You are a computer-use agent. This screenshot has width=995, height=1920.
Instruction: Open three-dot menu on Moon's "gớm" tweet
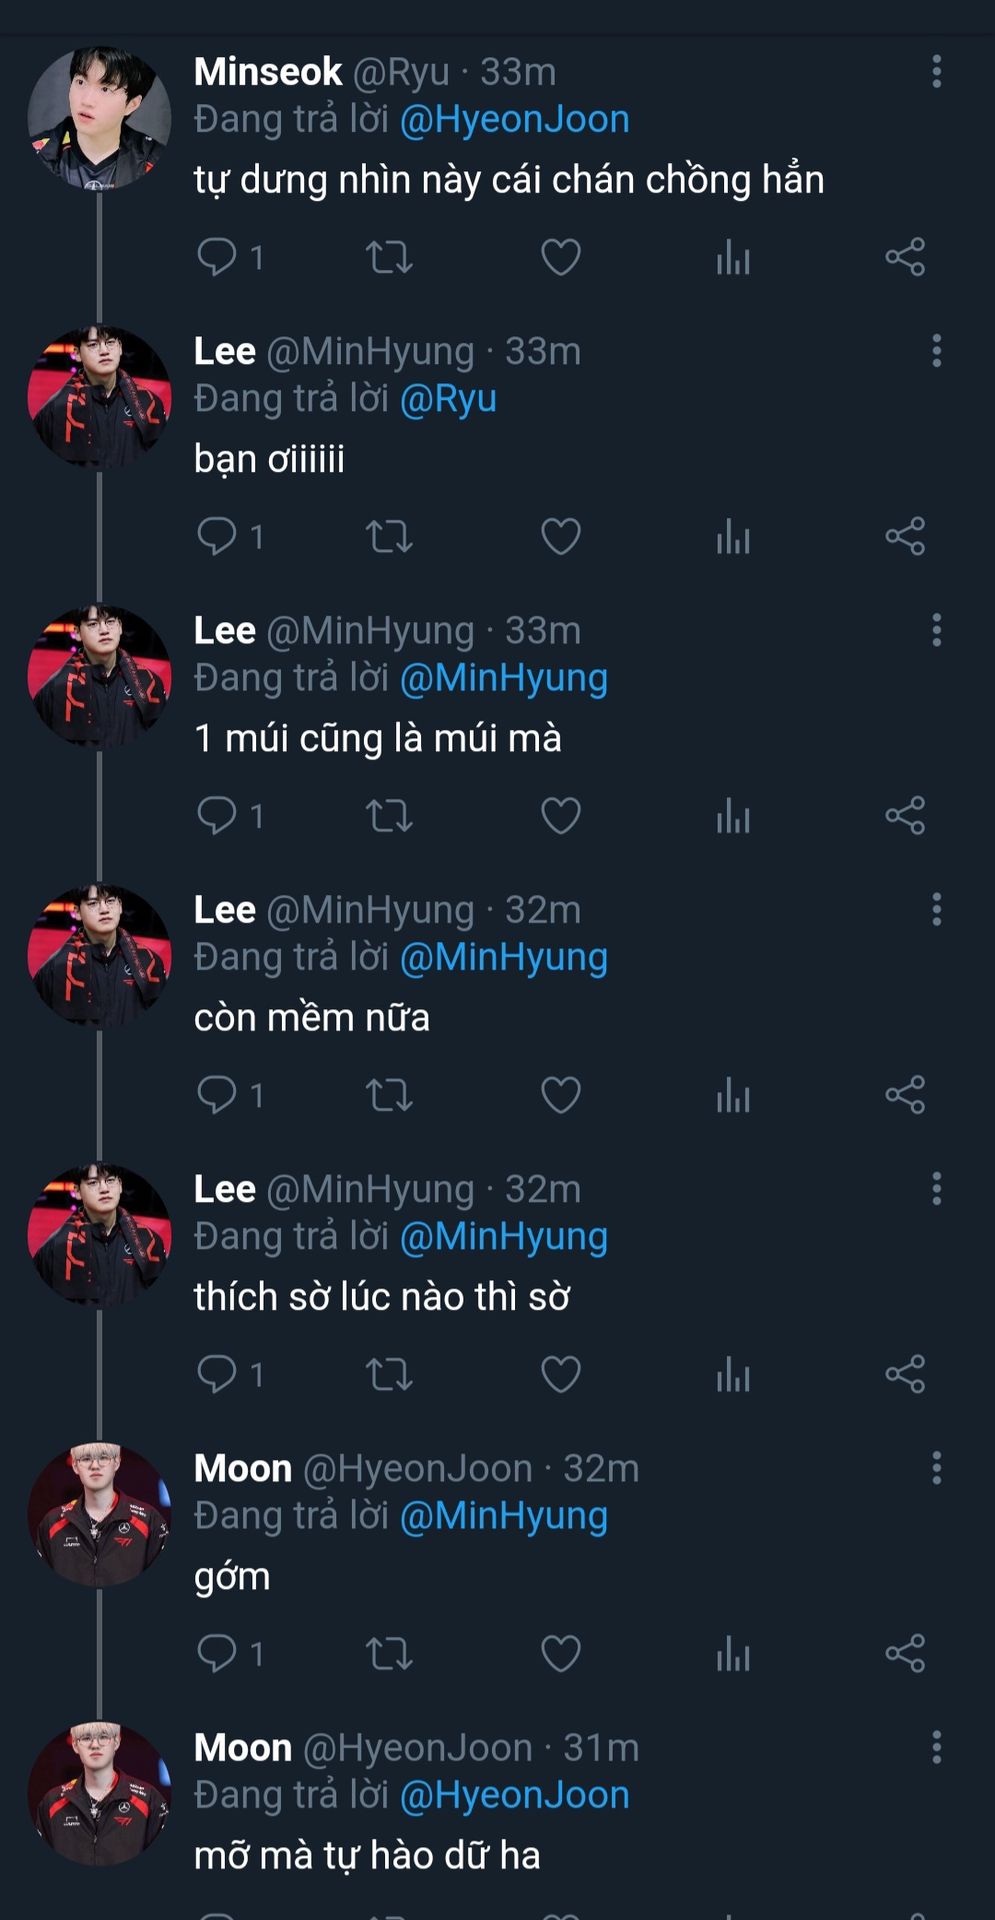[x=937, y=1468]
